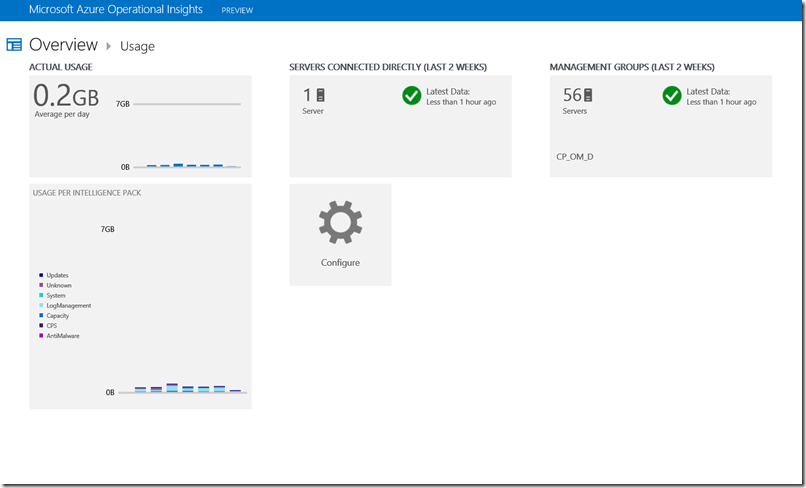The image size is (806, 488).
Task: Click the Overview dashboard icon
Action: 14,45
